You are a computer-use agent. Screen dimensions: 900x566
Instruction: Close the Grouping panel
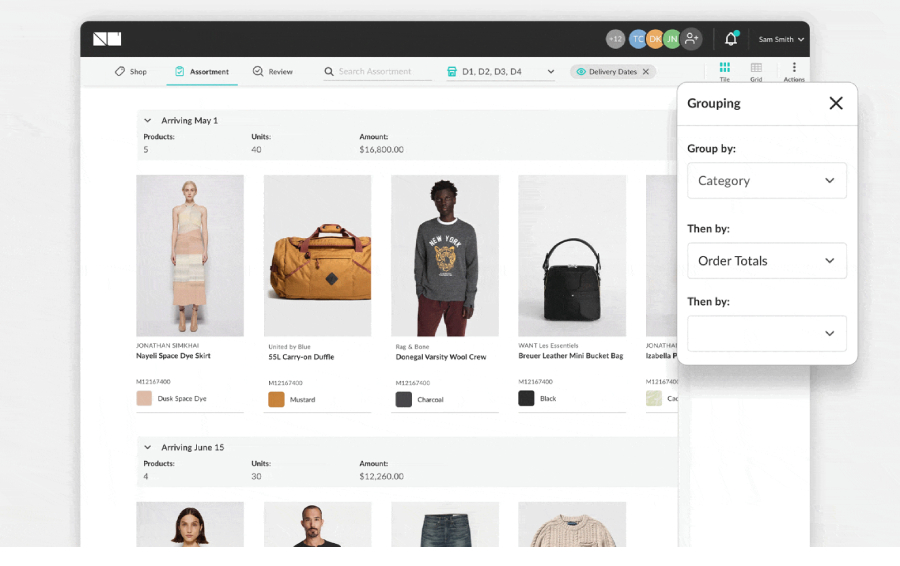[836, 103]
